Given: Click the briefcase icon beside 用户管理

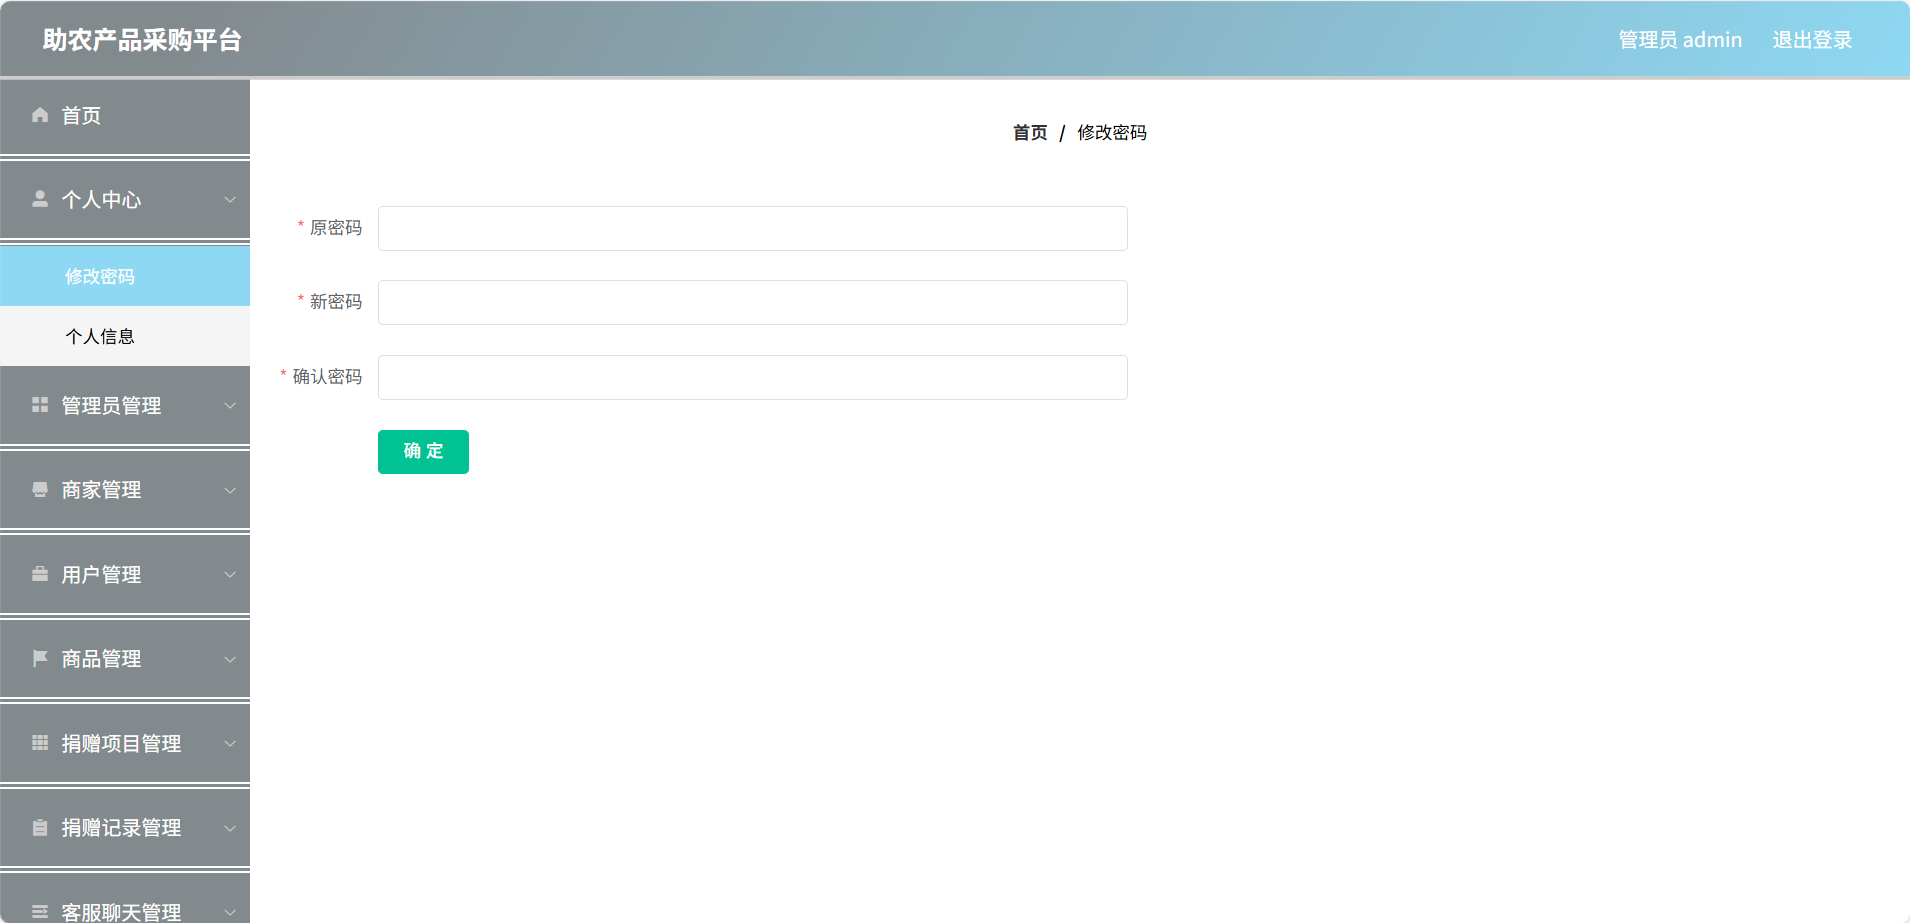Looking at the screenshot, I should click(x=40, y=574).
